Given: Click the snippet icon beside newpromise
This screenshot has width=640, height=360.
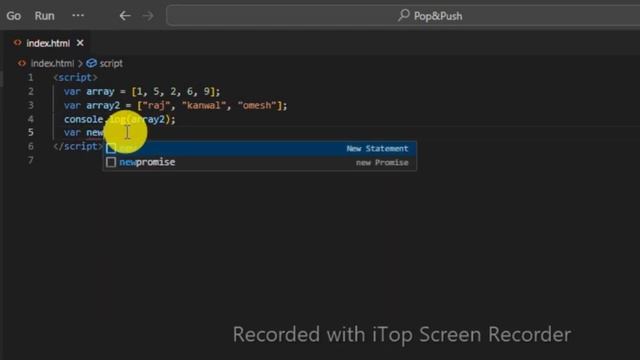Looking at the screenshot, I should 111,162.
